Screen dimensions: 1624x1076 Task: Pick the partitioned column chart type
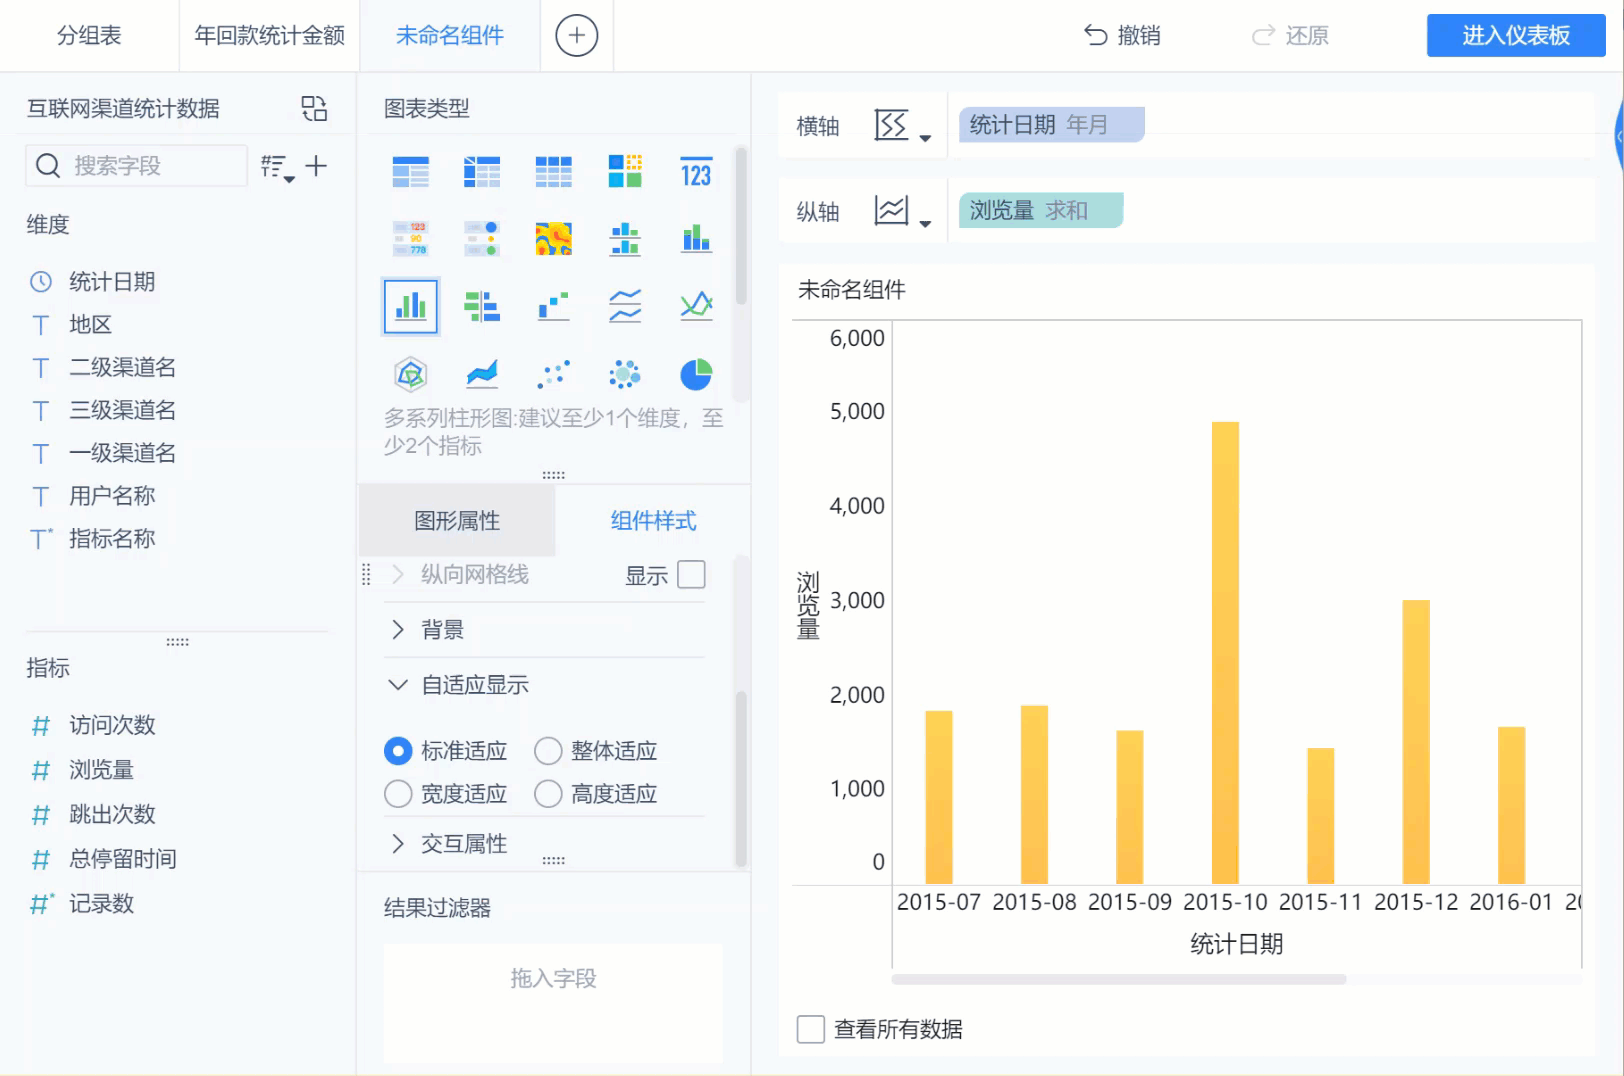625,239
